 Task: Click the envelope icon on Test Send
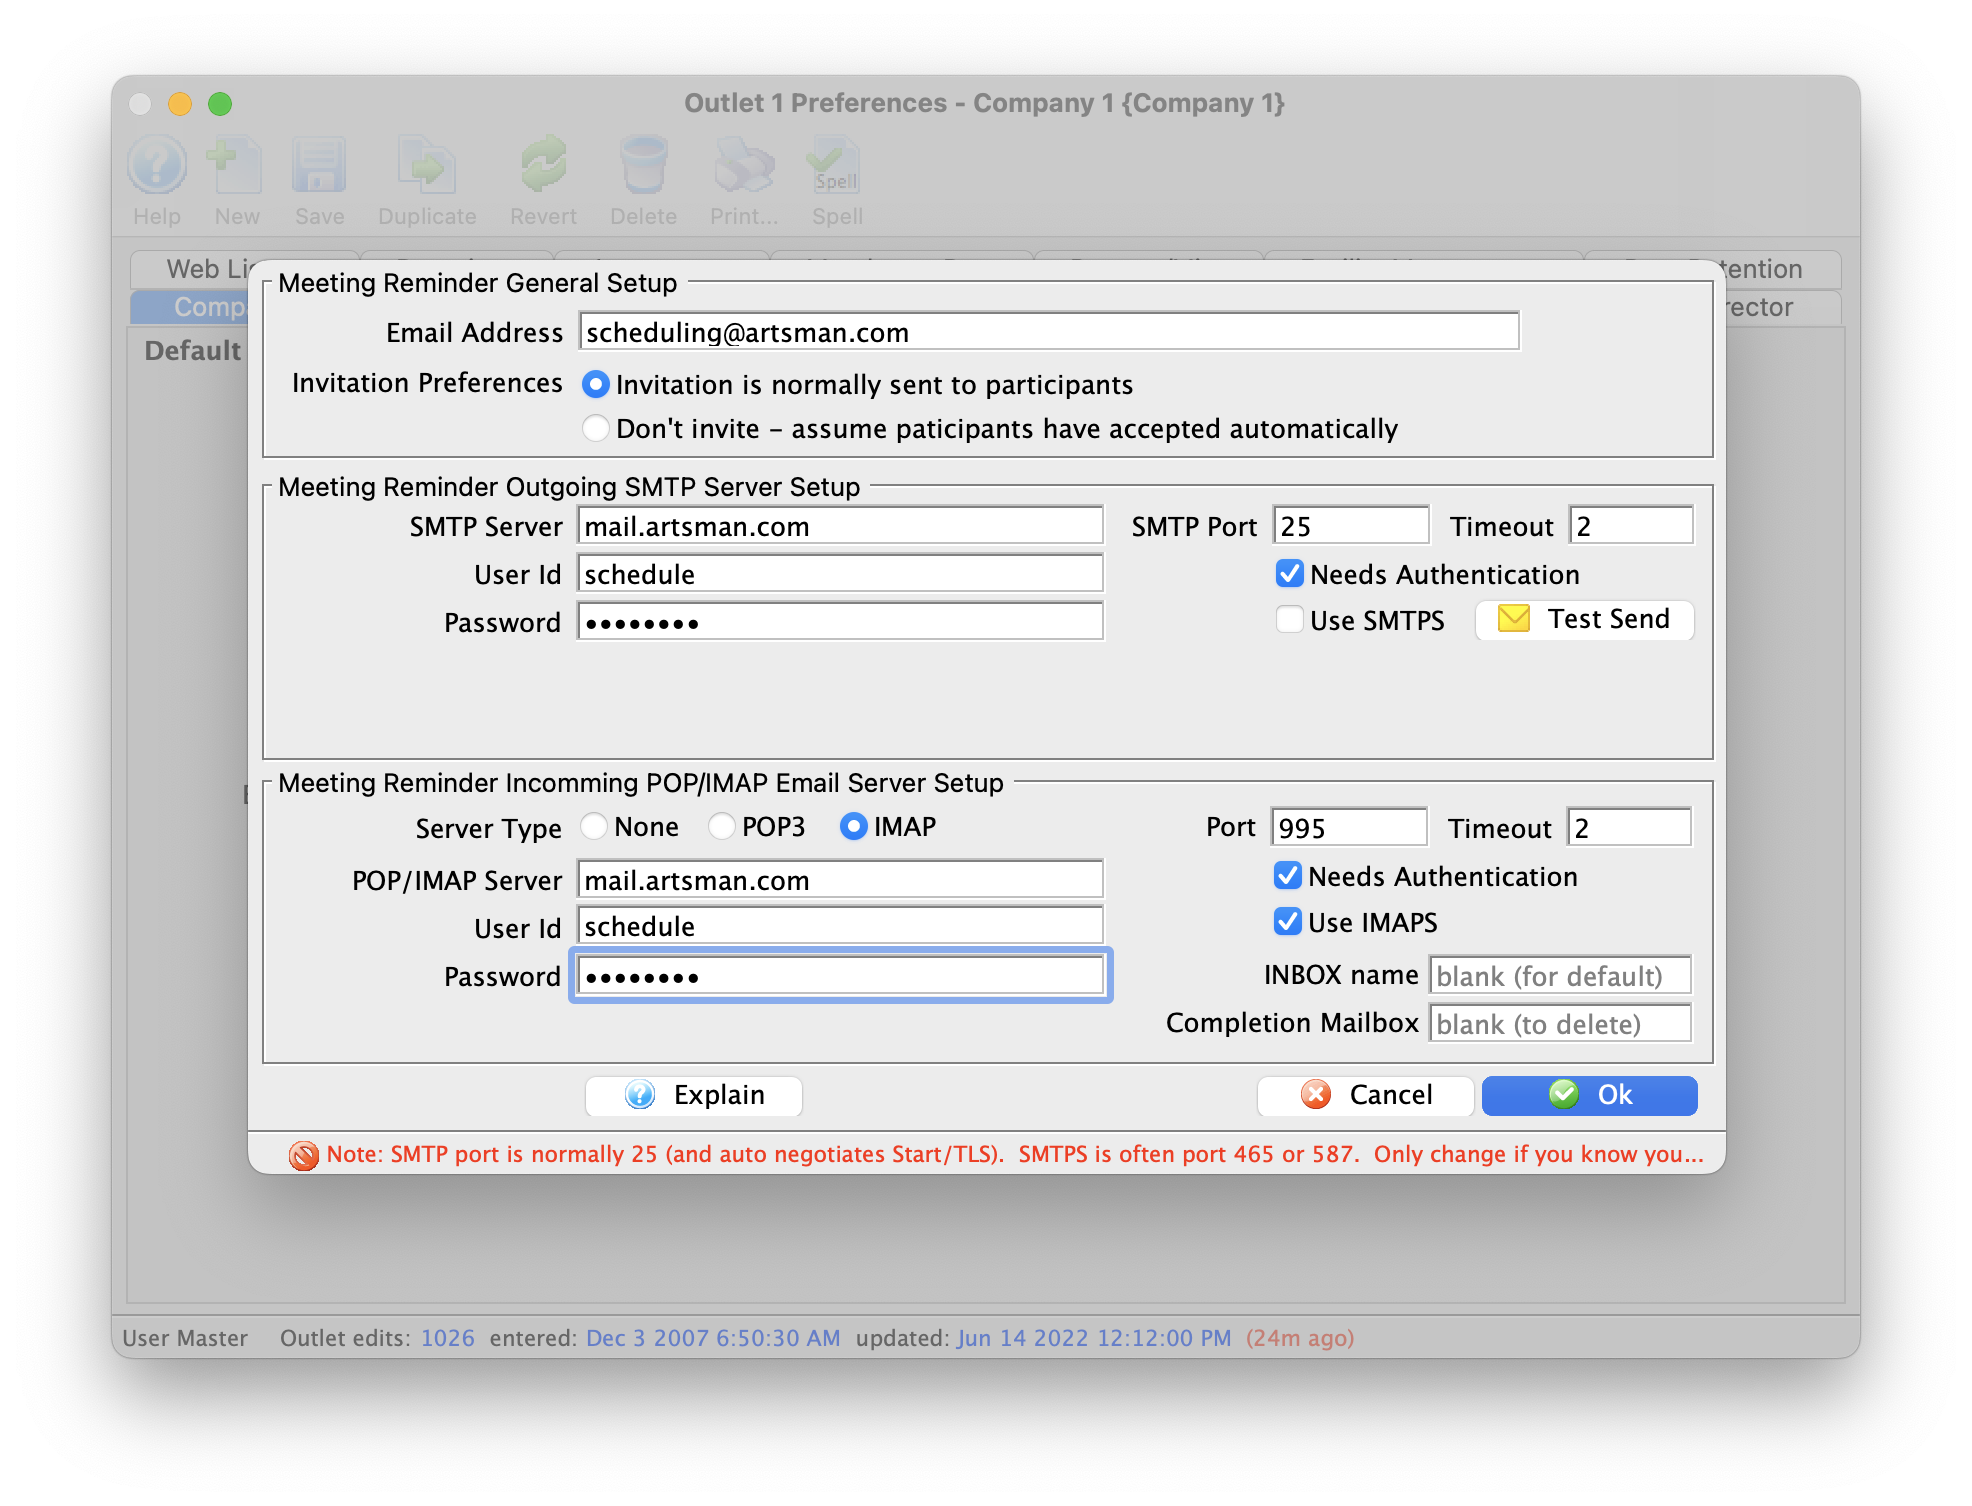pos(1514,619)
